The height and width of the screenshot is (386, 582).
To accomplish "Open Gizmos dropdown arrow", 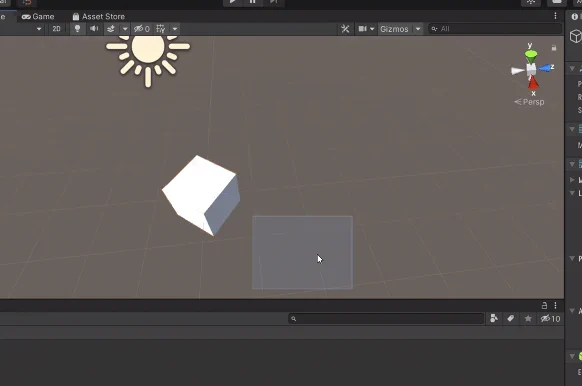I will (x=418, y=29).
